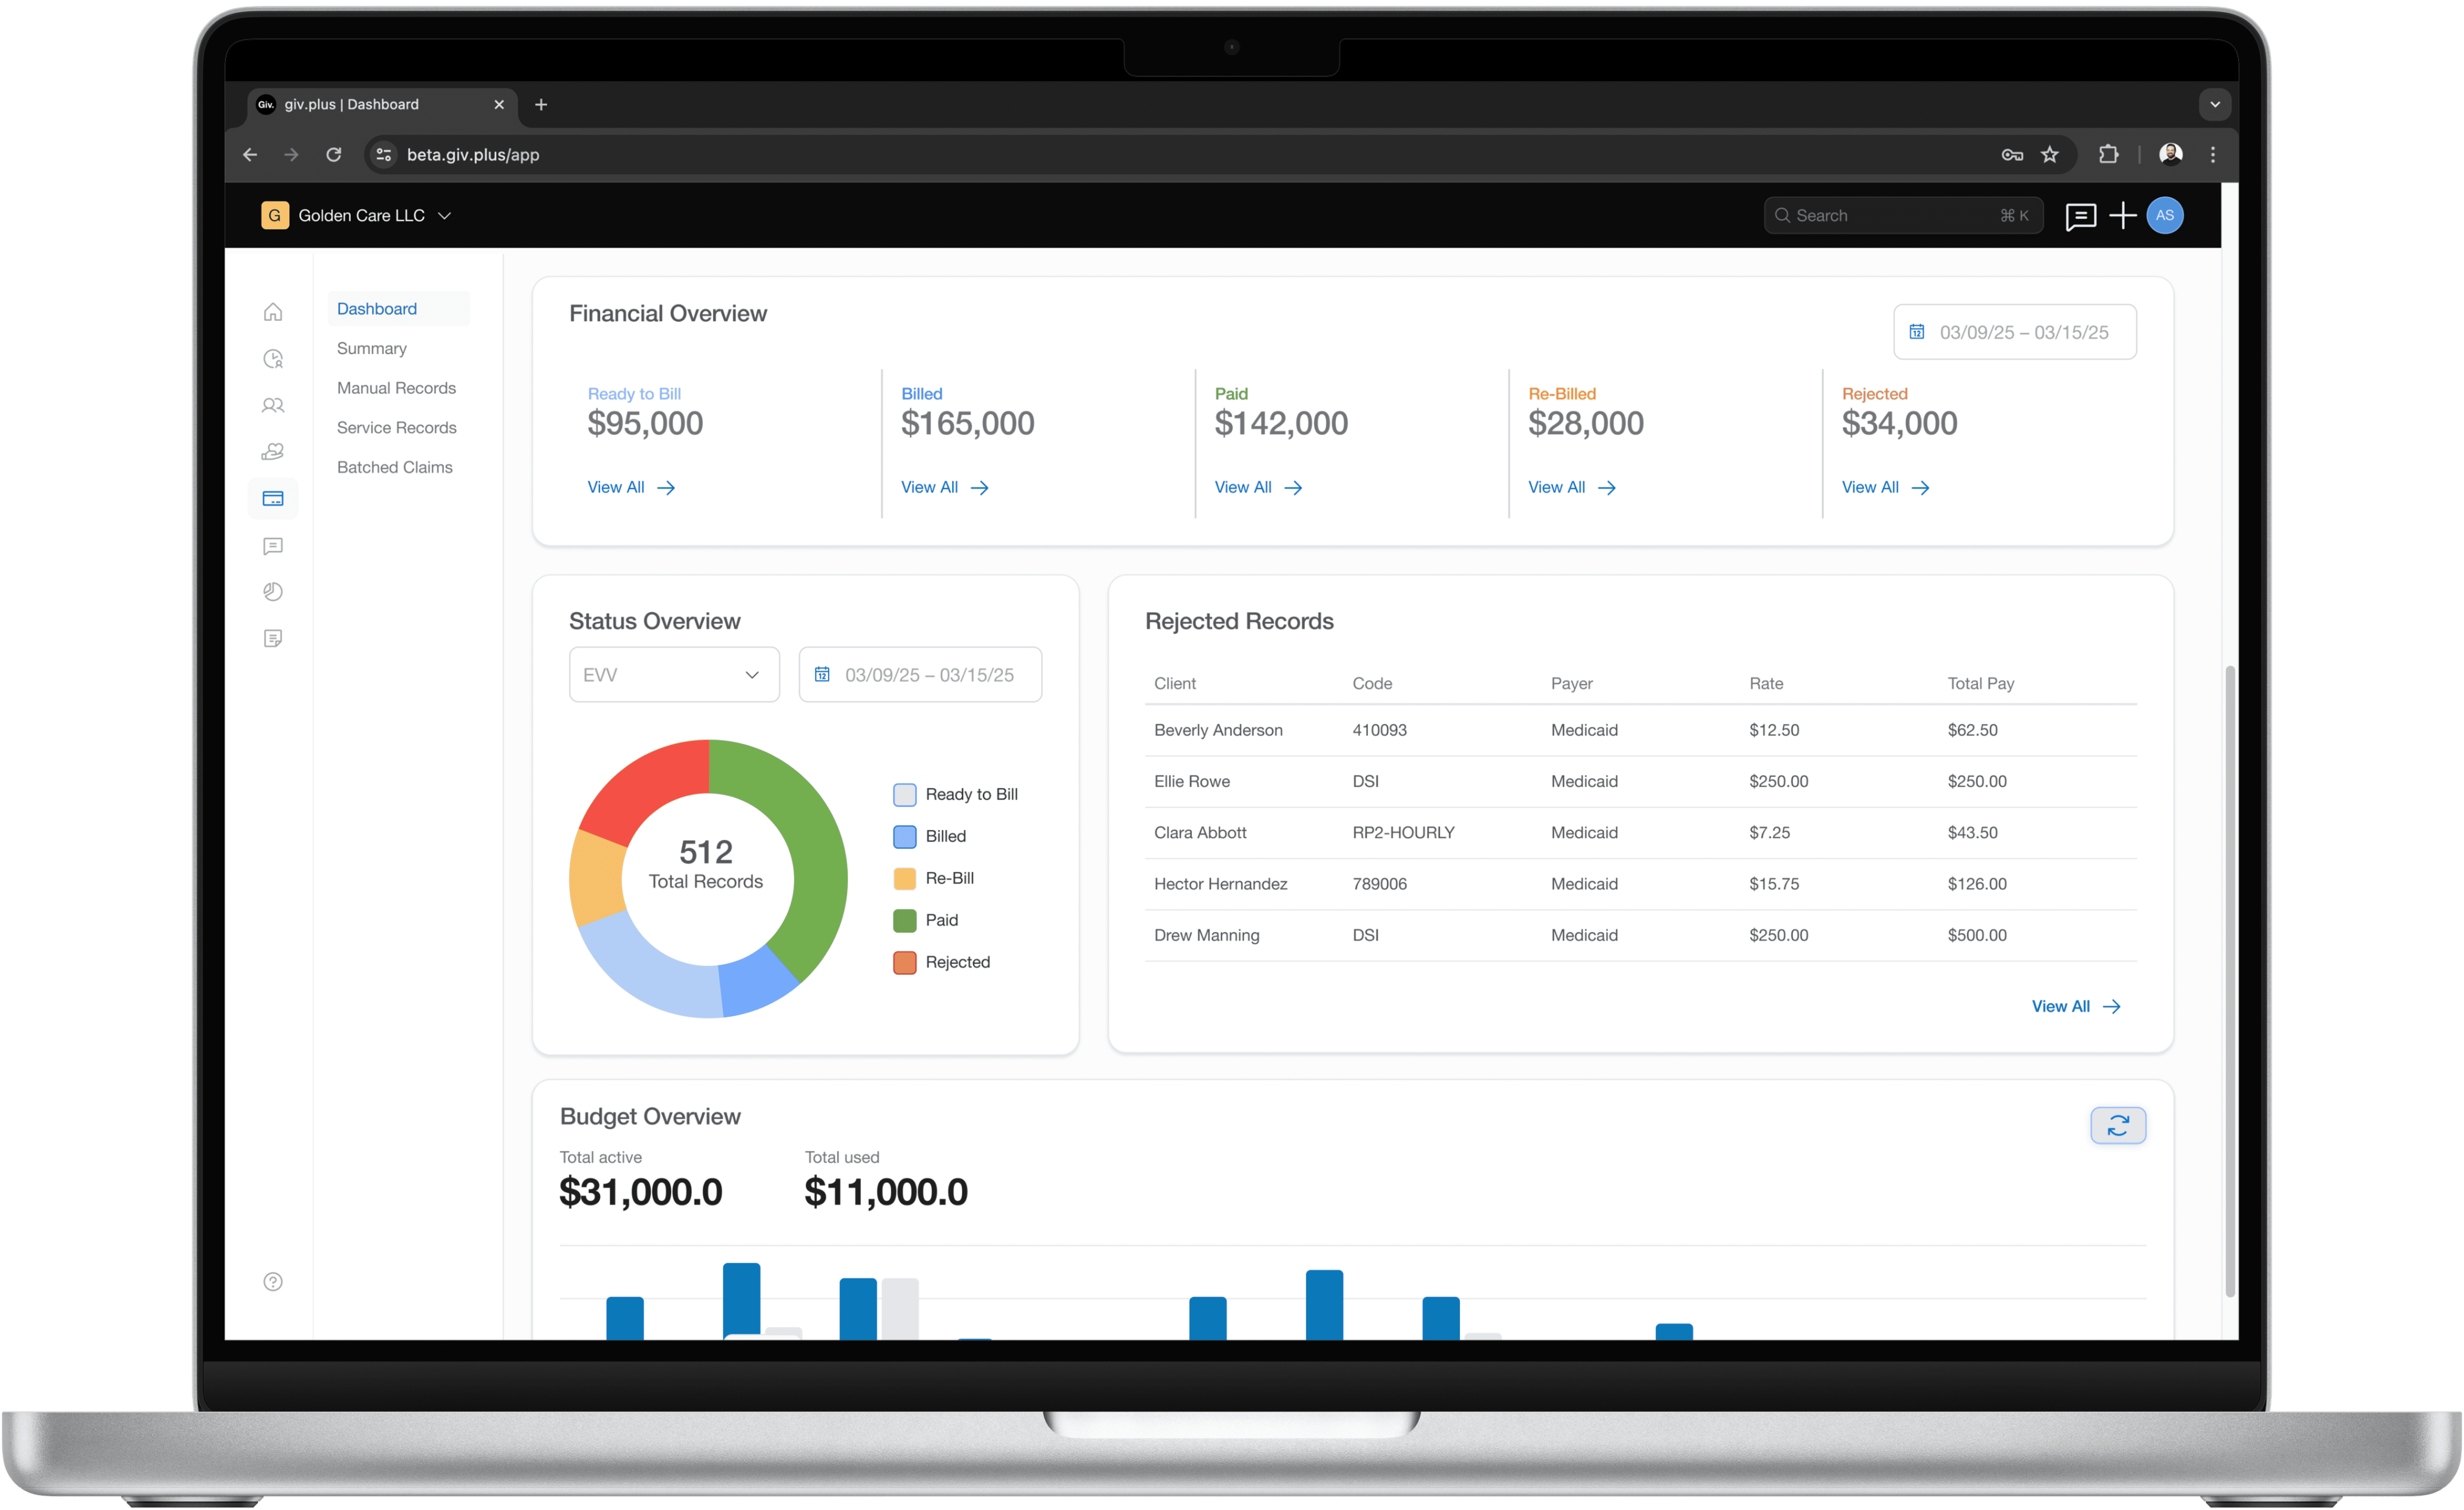Open the Home dashboard icon in sidebar
This screenshot has height=1510, width=2464.
(x=273, y=312)
